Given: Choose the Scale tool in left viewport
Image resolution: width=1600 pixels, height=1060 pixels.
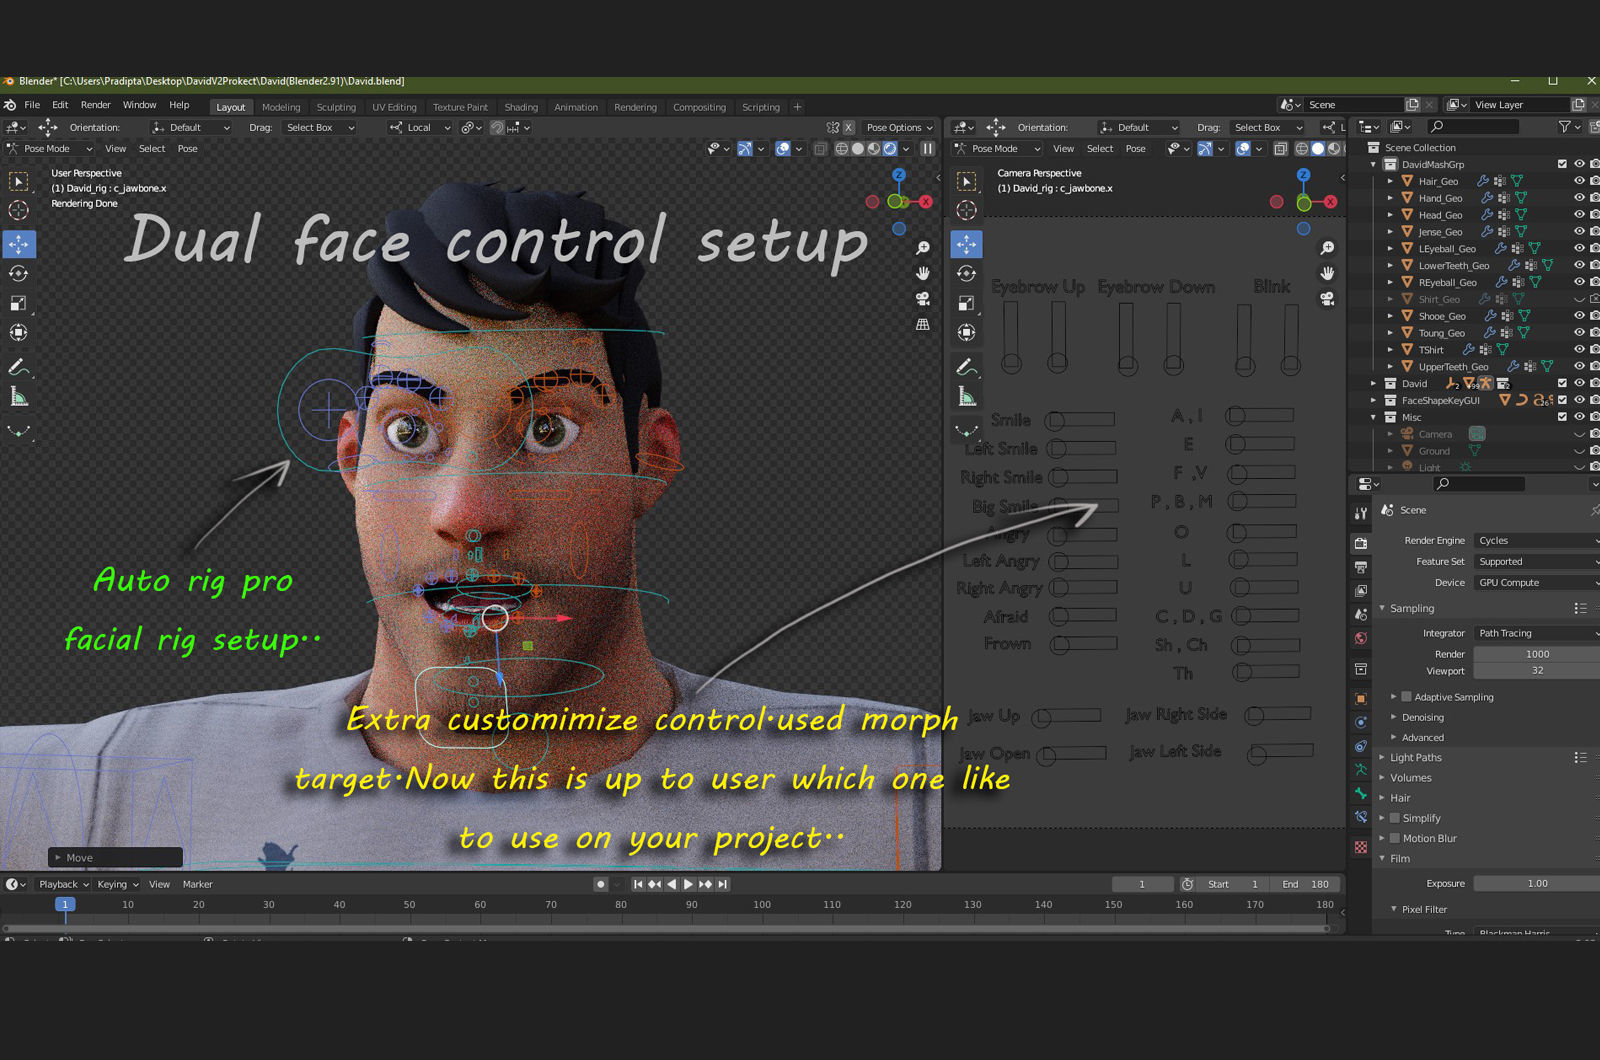Looking at the screenshot, I should pos(18,303).
